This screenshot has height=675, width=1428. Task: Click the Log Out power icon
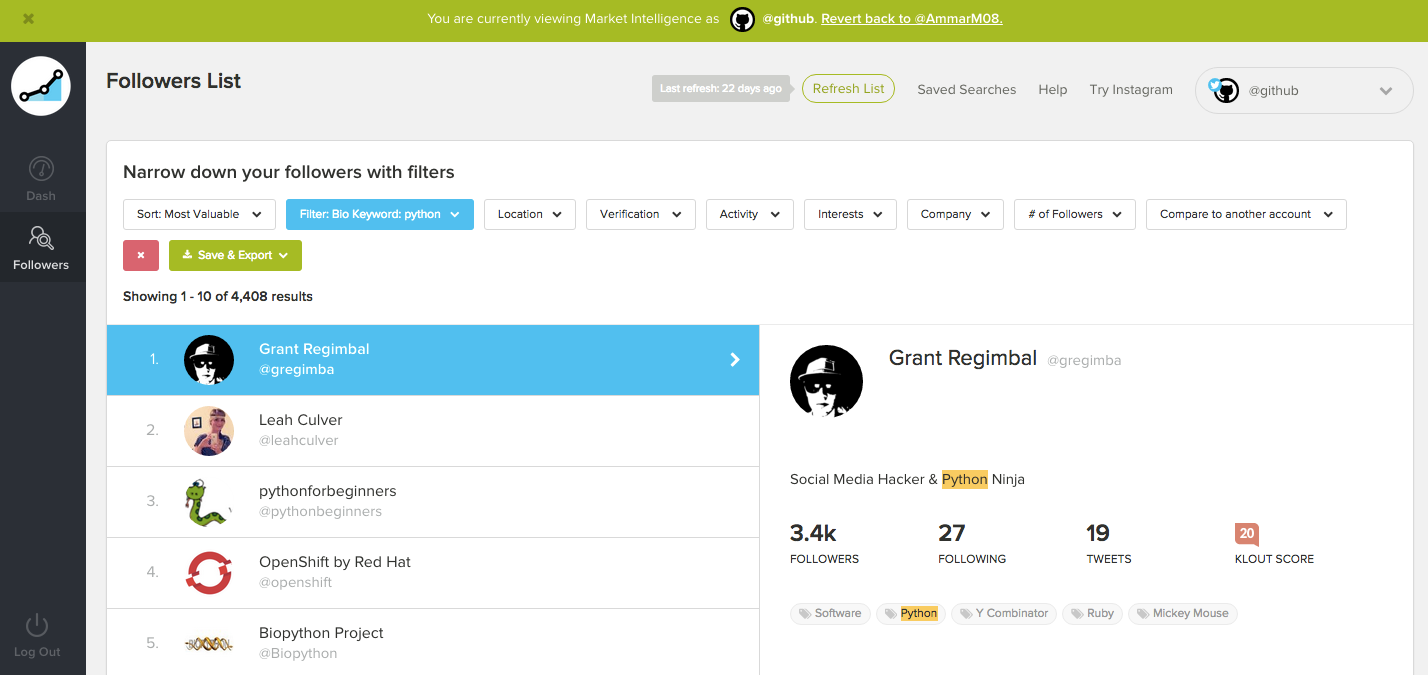(37, 626)
